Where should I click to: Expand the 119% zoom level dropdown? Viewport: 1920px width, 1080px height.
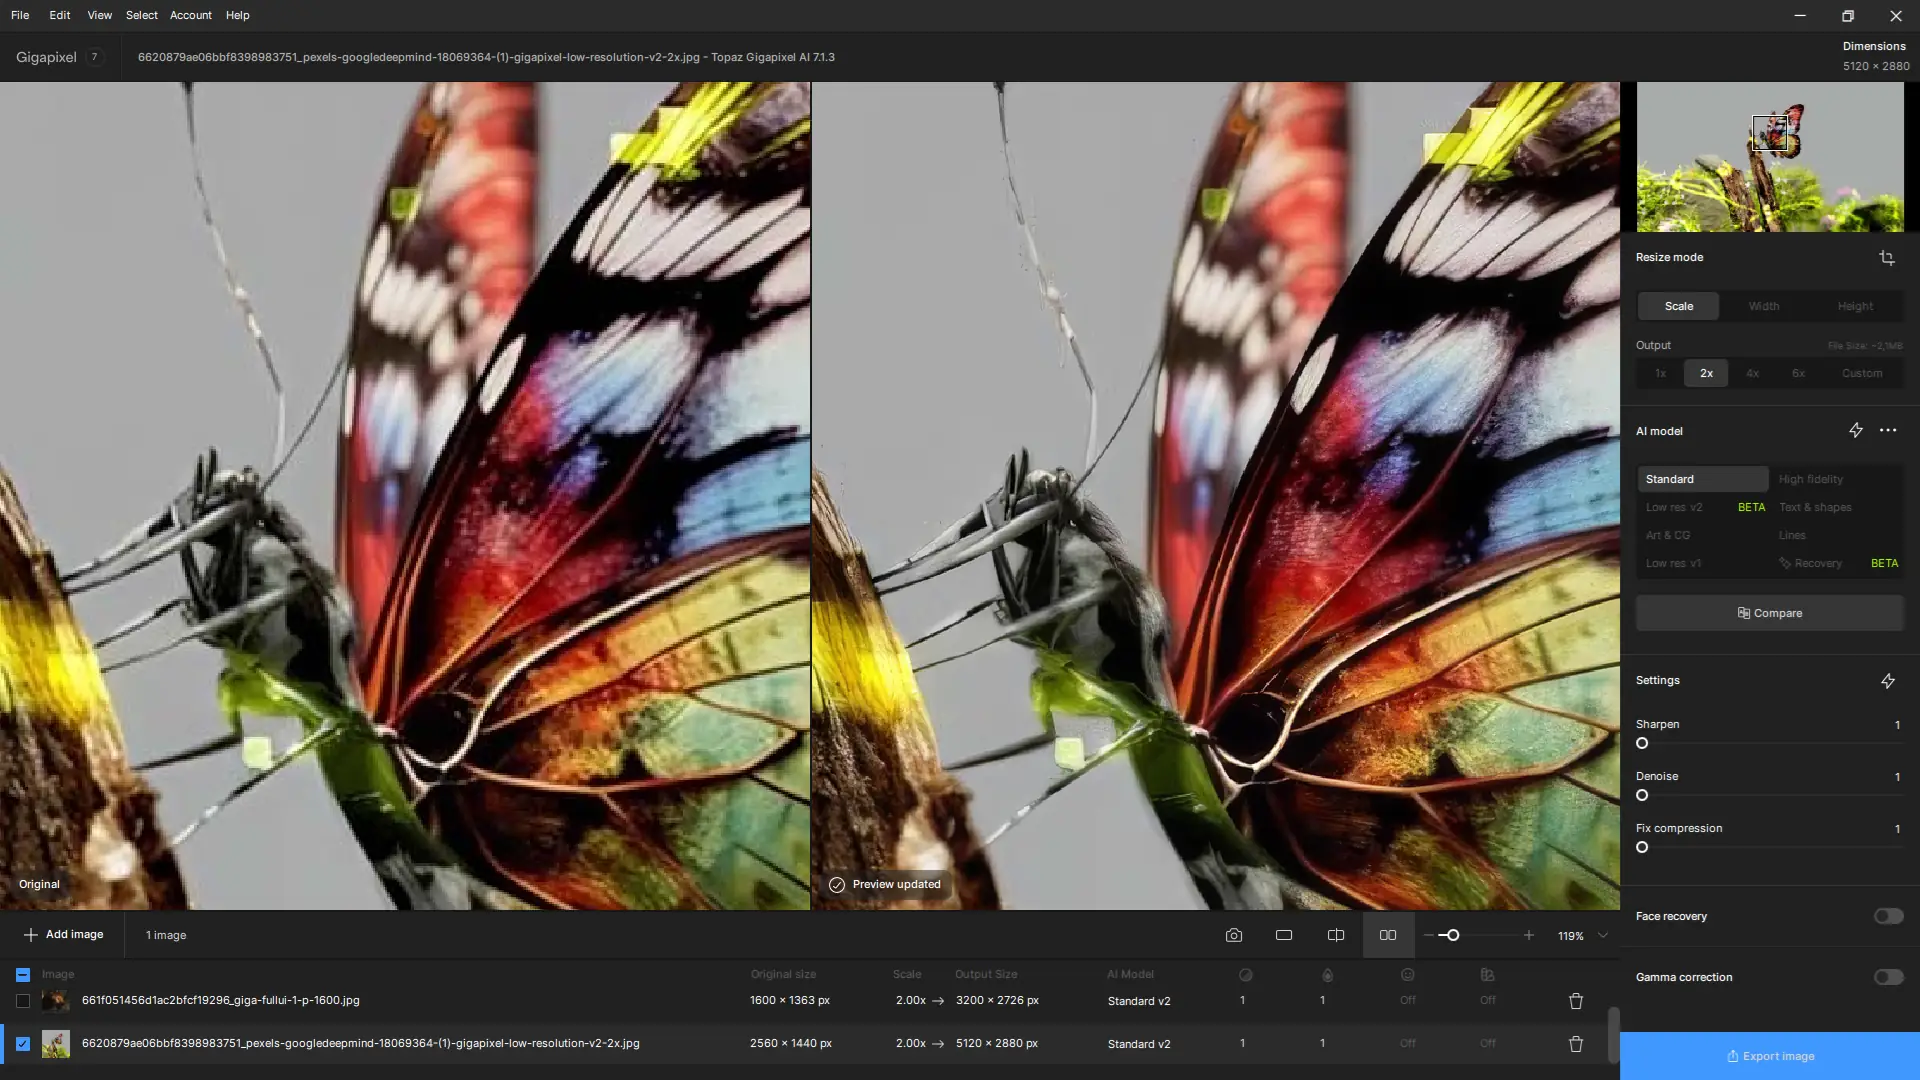pyautogui.click(x=1603, y=935)
